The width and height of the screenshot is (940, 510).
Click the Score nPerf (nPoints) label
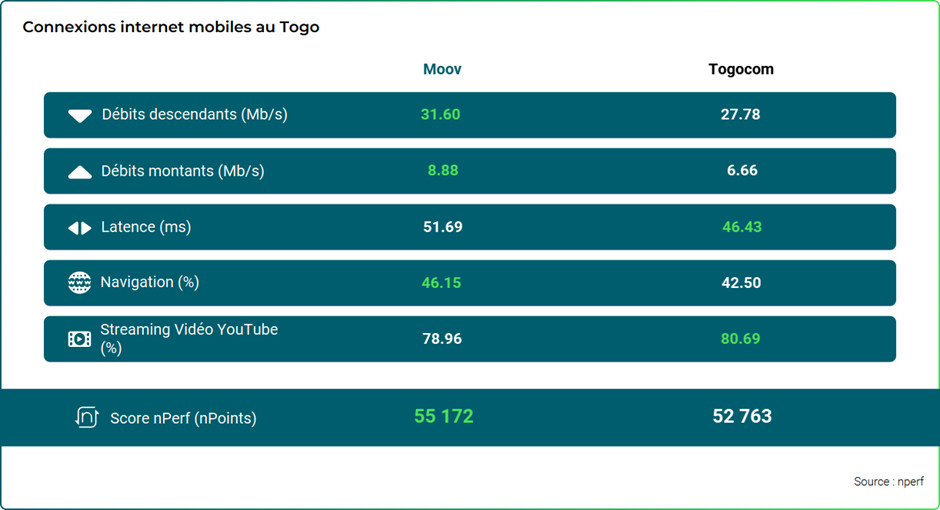(x=183, y=418)
